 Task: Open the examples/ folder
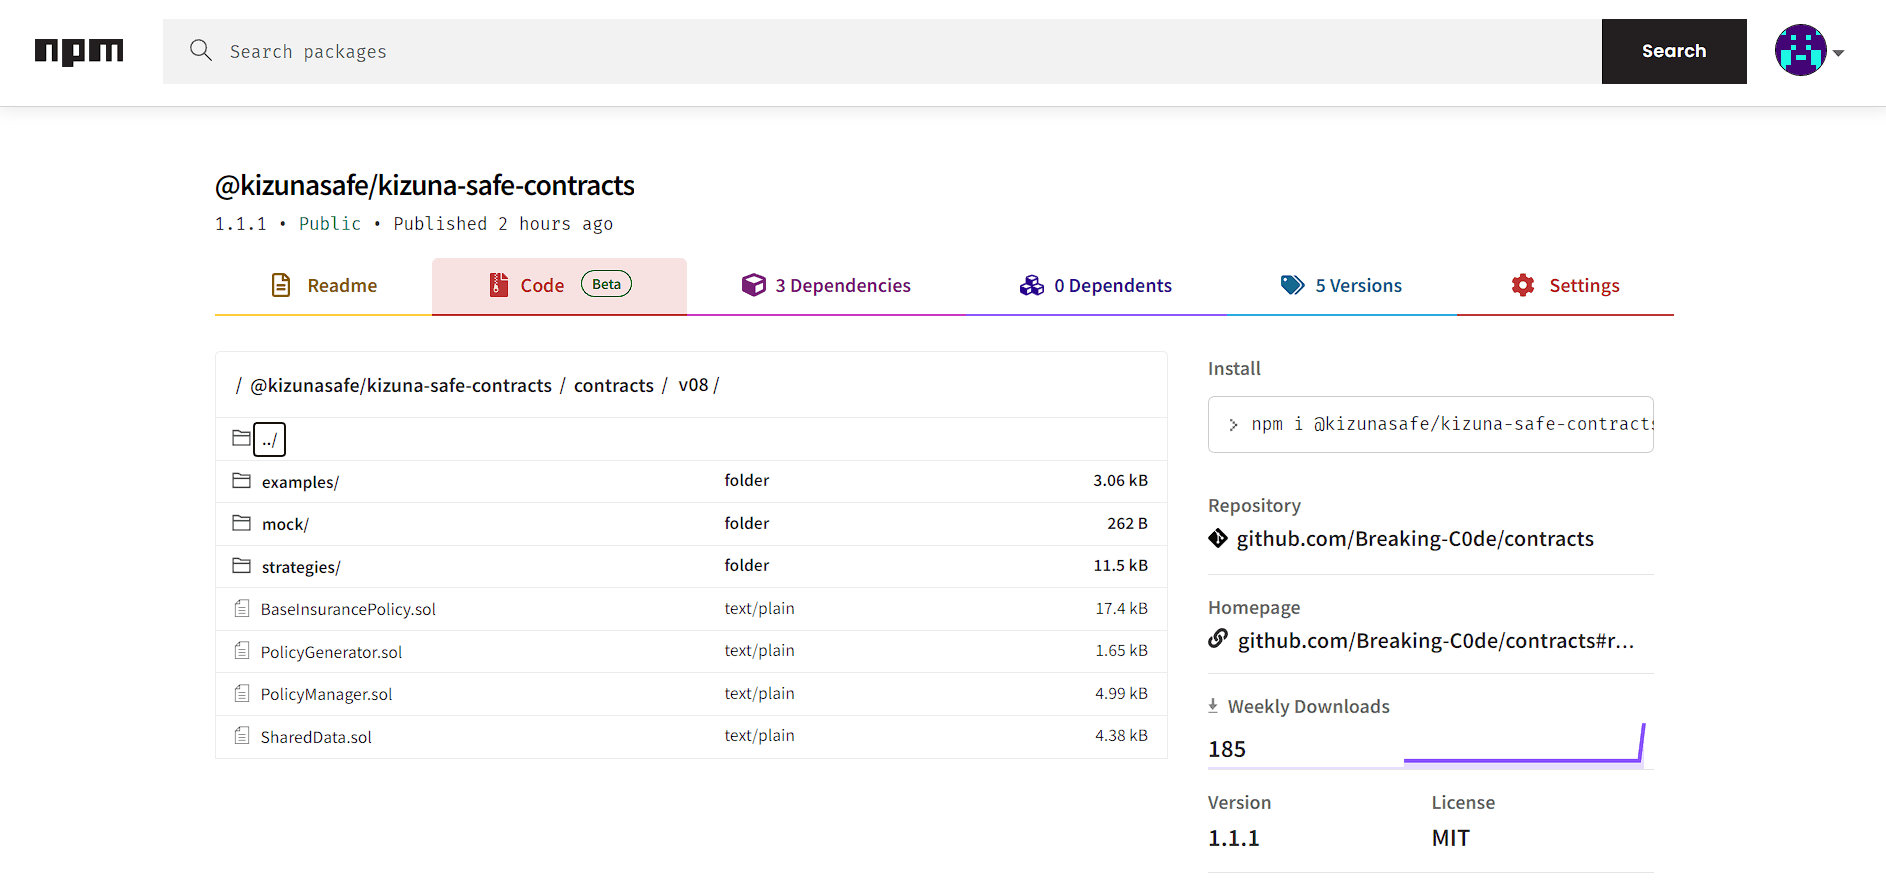click(x=300, y=482)
